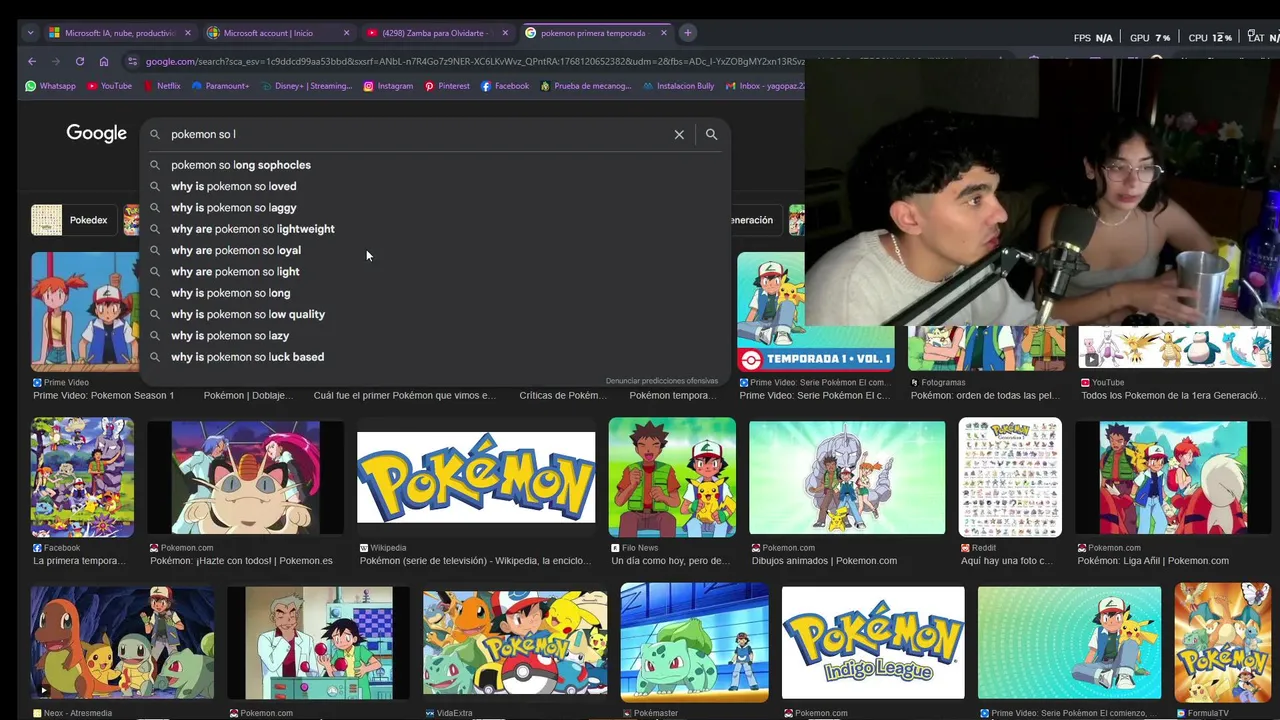Select suggestion why is pokemon so luck based
Screen dimensions: 1280x720
435,357
